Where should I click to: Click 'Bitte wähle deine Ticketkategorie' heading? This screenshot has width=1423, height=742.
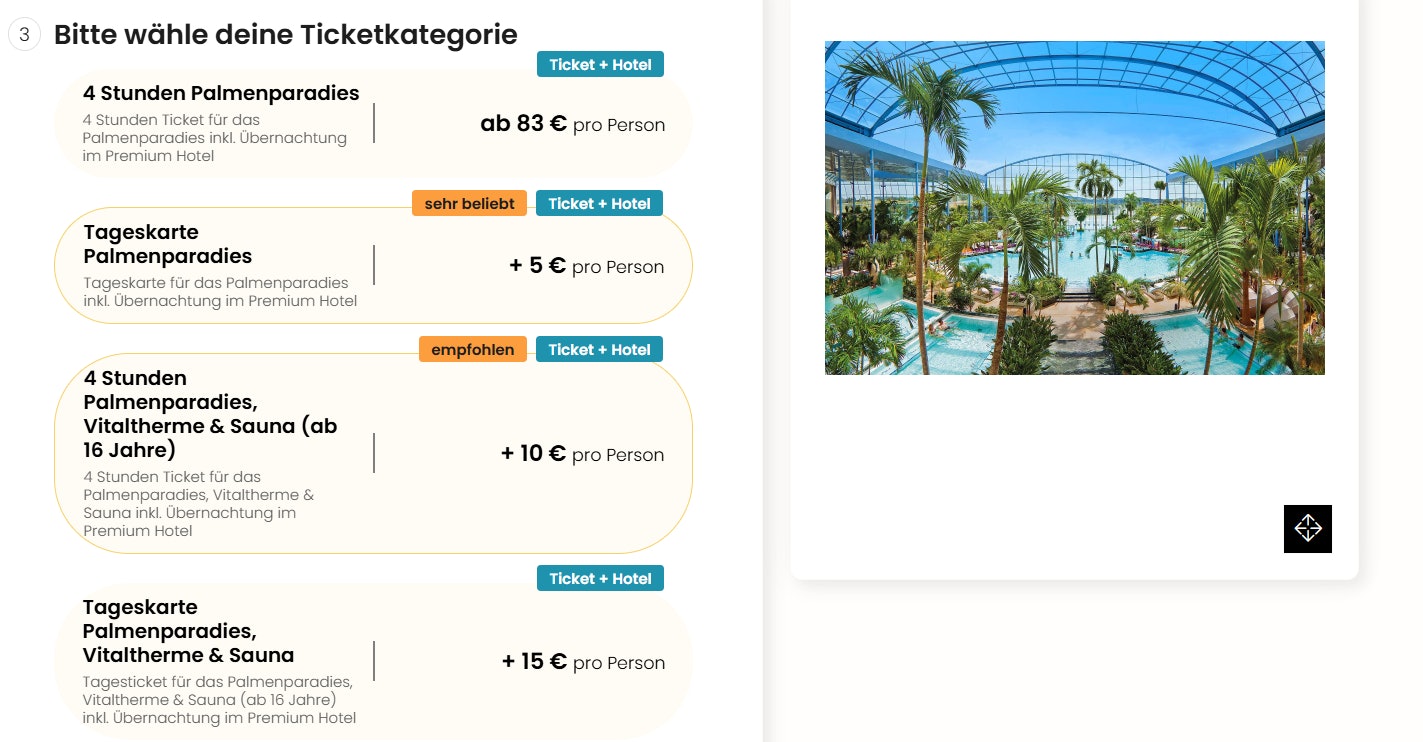pos(285,35)
